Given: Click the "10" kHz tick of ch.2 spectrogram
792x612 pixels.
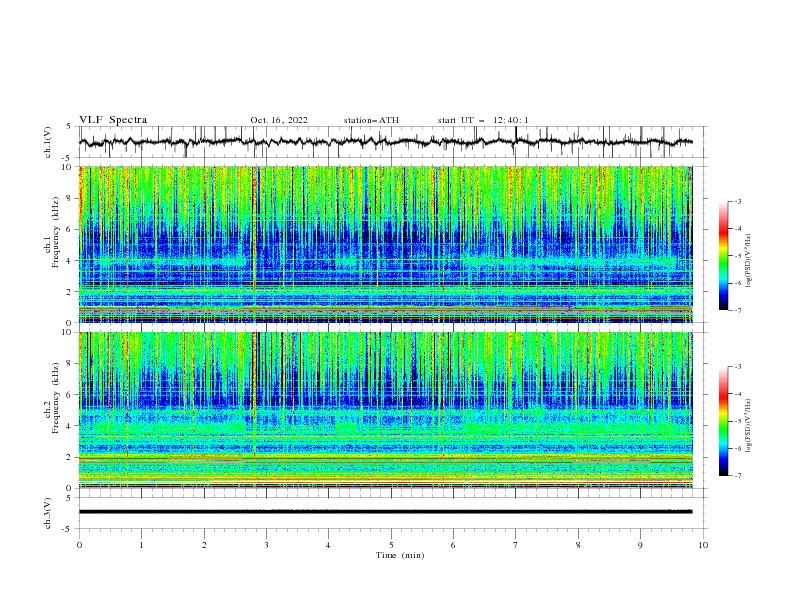Looking at the screenshot, I should 69,332.
